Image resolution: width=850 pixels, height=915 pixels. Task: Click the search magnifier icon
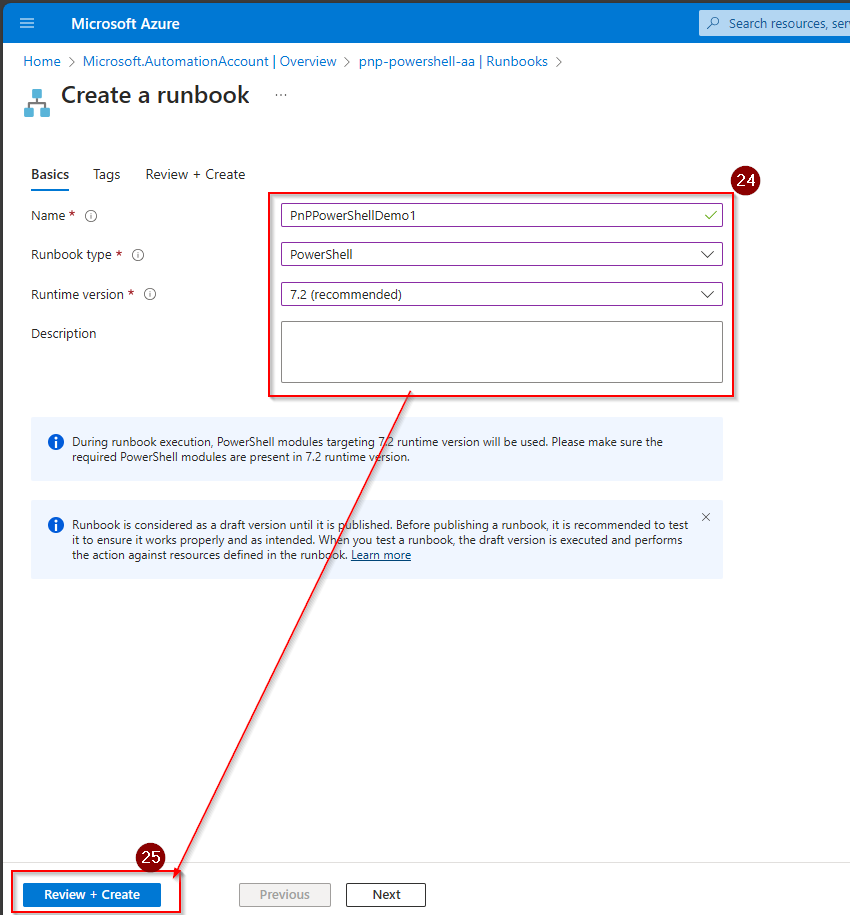click(x=713, y=23)
